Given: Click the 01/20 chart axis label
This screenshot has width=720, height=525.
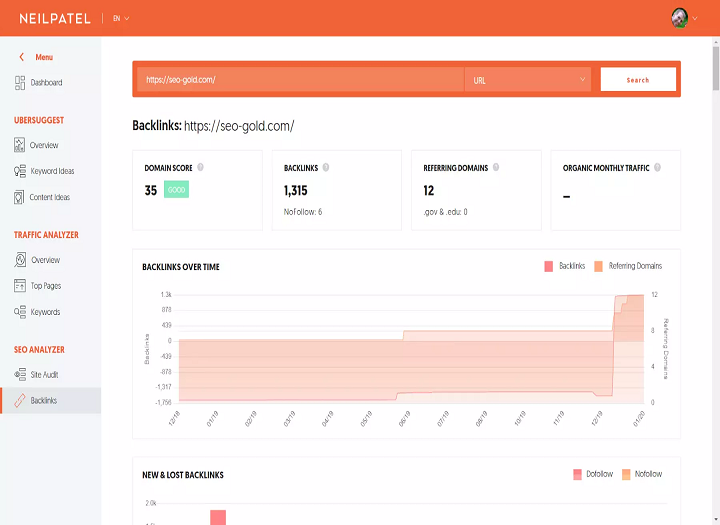Looking at the screenshot, I should (639, 419).
